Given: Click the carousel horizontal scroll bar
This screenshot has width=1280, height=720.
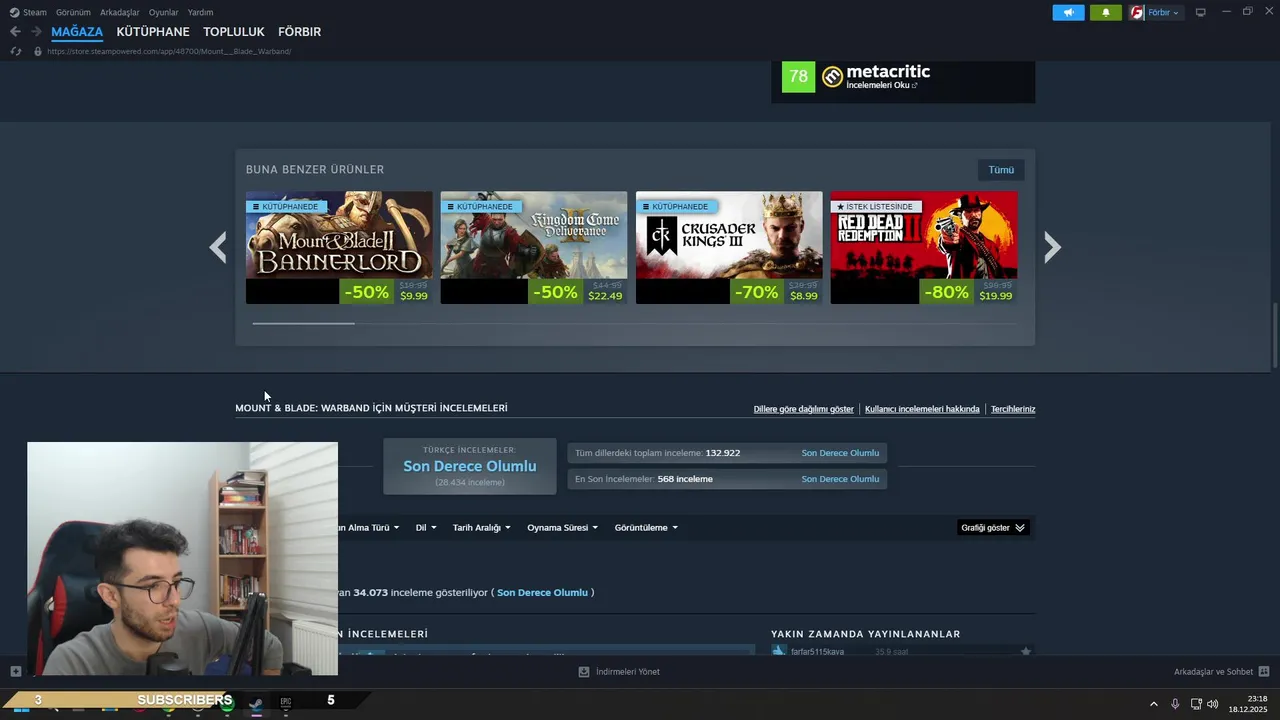Looking at the screenshot, I should tap(303, 323).
